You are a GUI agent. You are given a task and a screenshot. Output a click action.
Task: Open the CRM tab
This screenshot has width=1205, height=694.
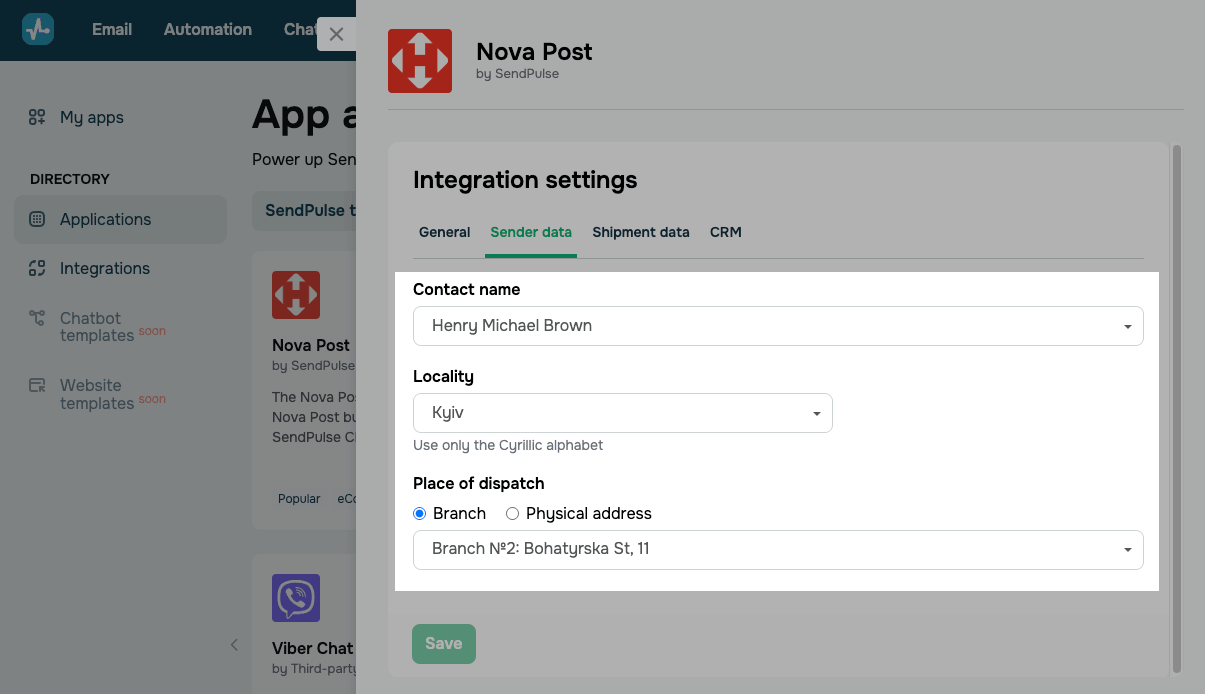(725, 232)
